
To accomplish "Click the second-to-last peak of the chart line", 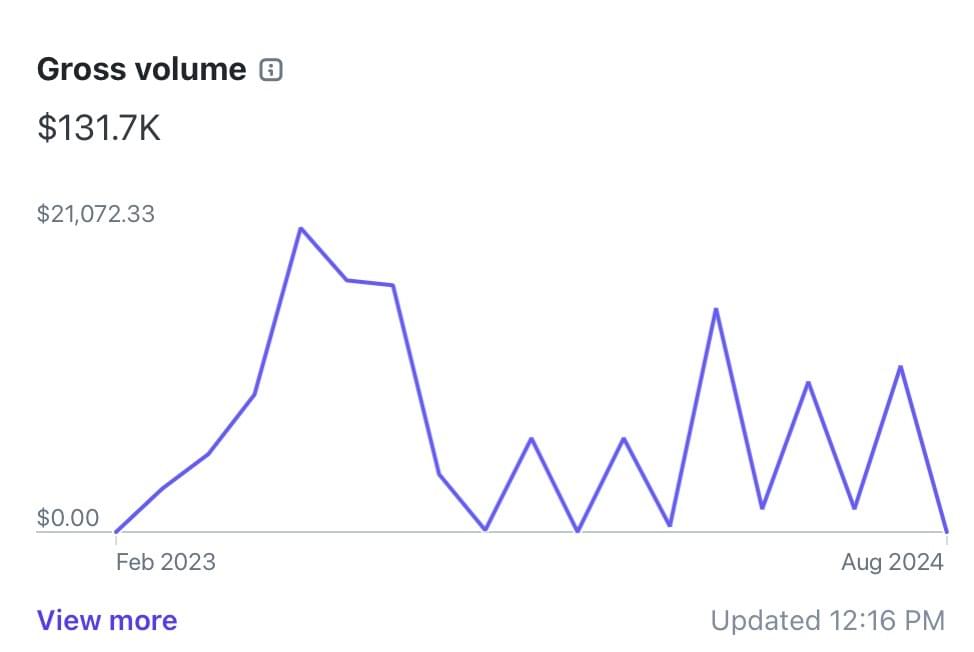I will tap(808, 382).
